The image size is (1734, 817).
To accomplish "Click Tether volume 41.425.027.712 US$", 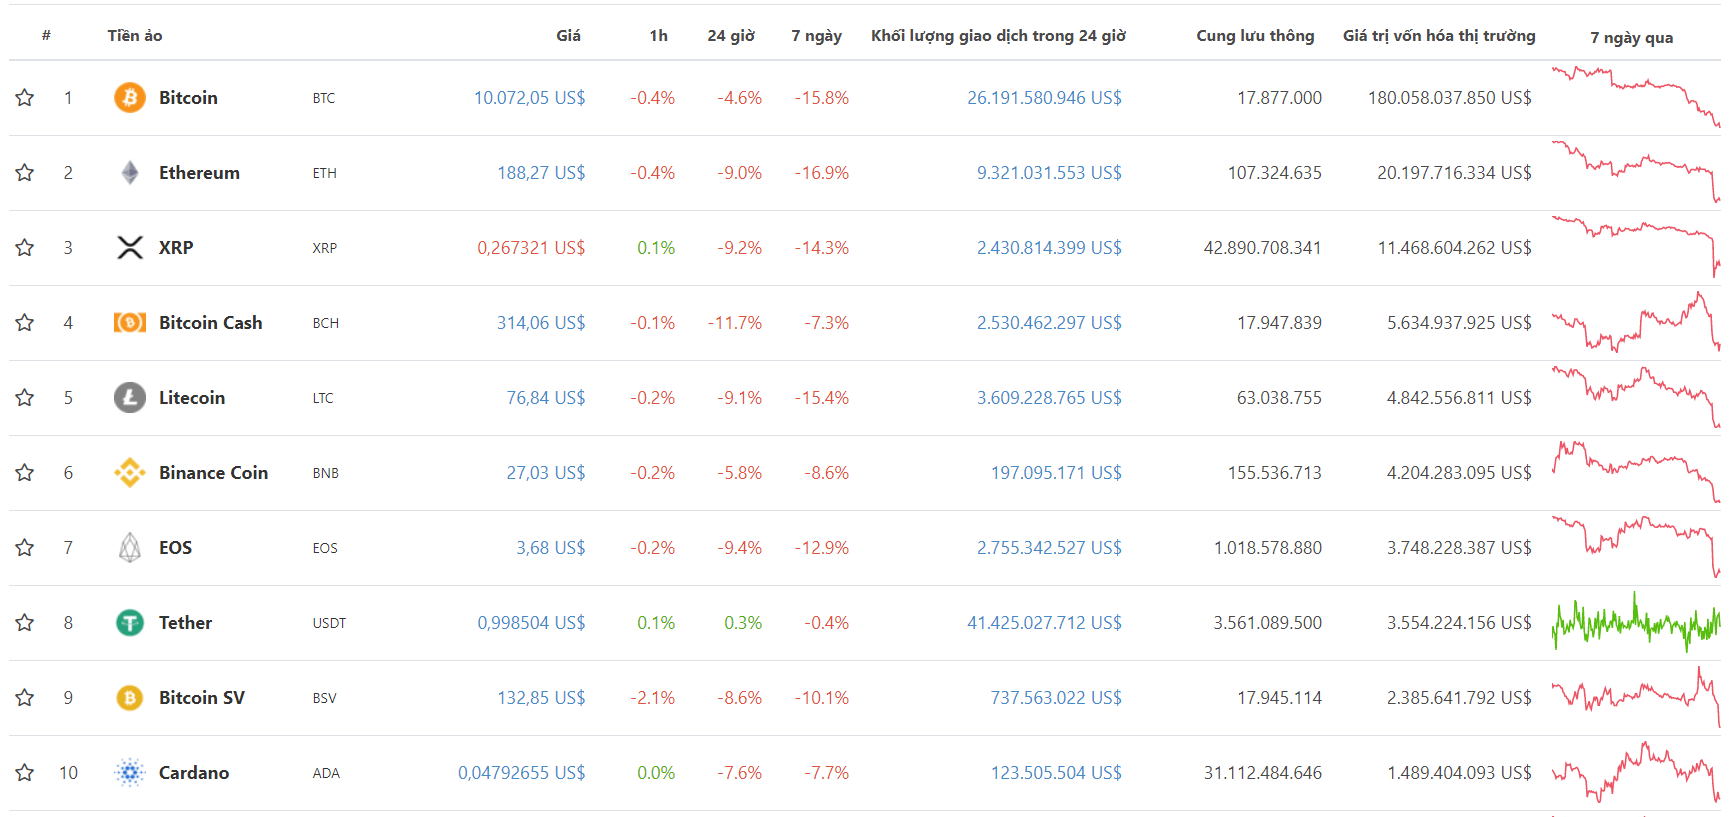I will point(1044,623).
